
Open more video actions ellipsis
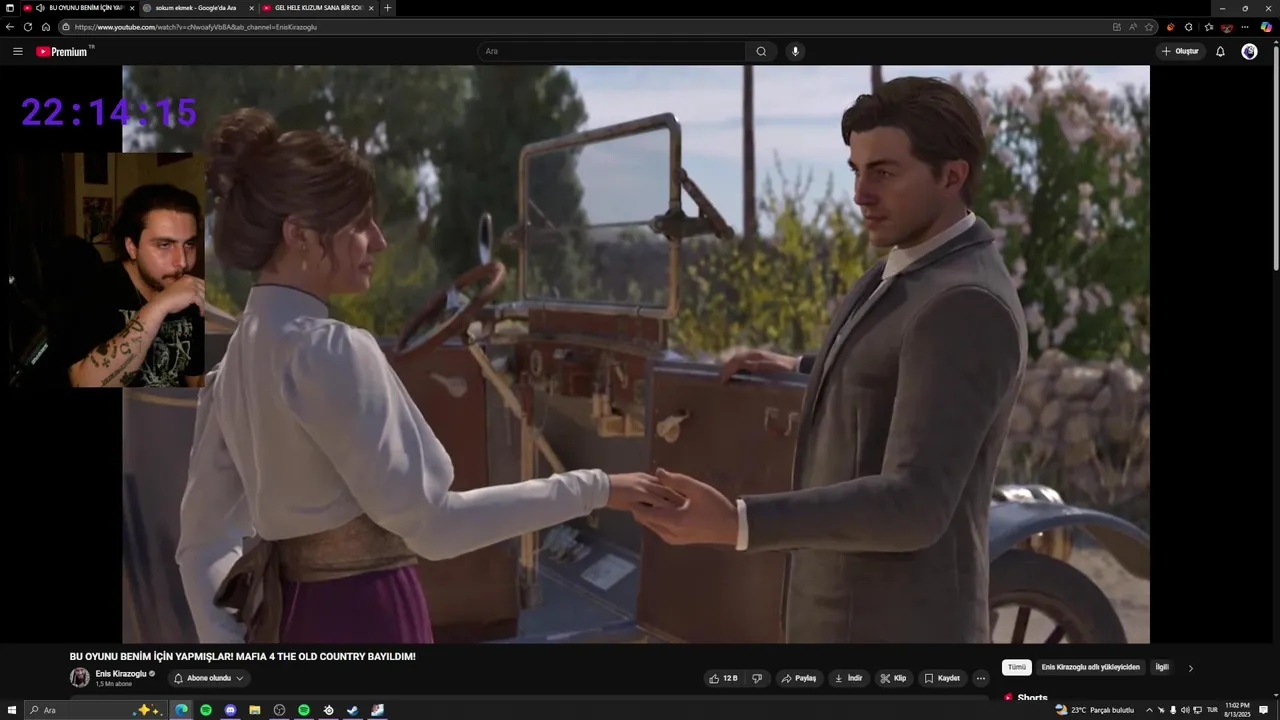pos(981,678)
